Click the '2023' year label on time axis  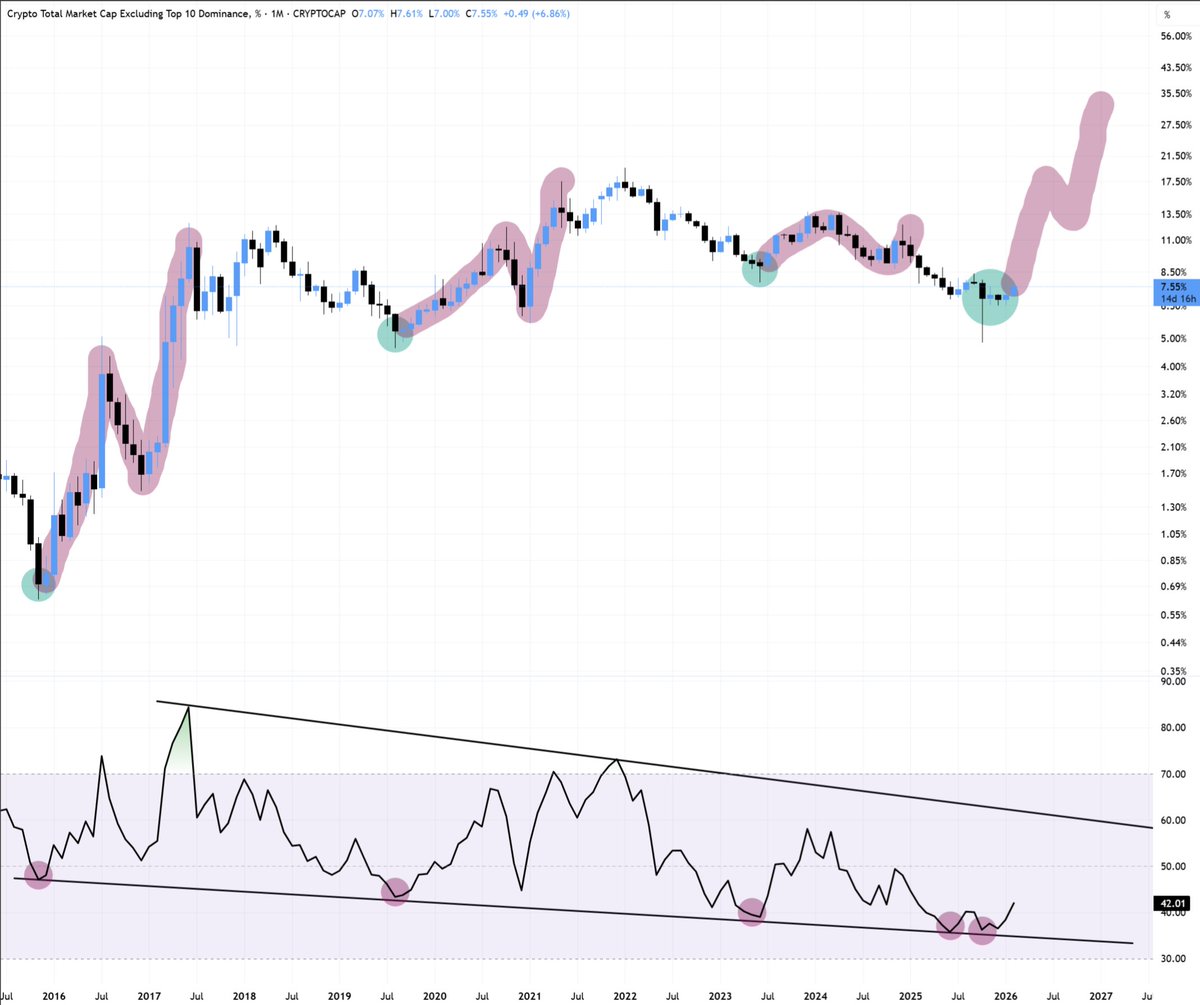(x=720, y=996)
